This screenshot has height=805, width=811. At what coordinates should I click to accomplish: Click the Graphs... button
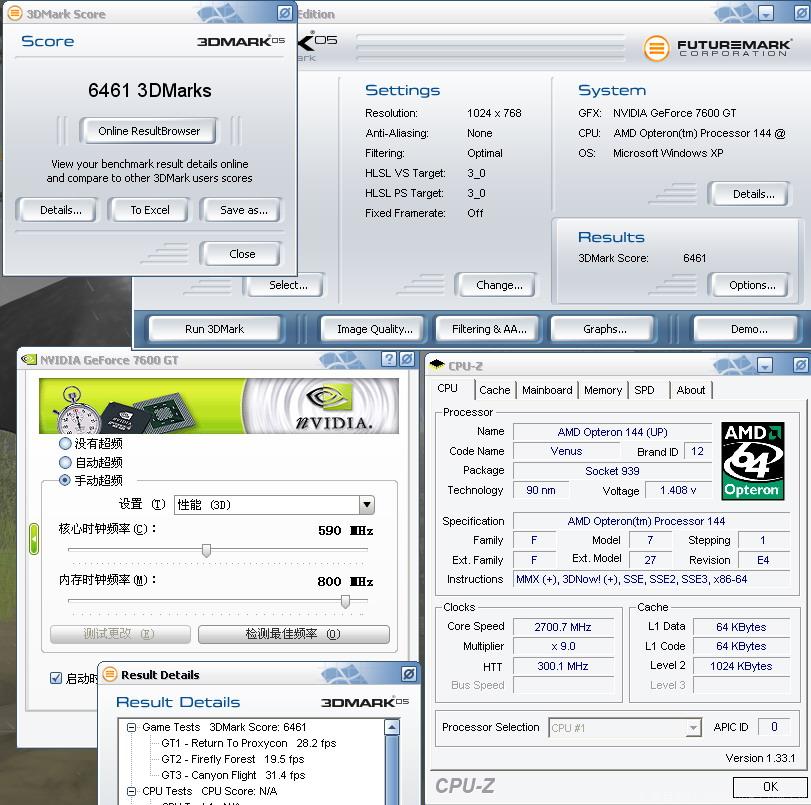[x=605, y=329]
